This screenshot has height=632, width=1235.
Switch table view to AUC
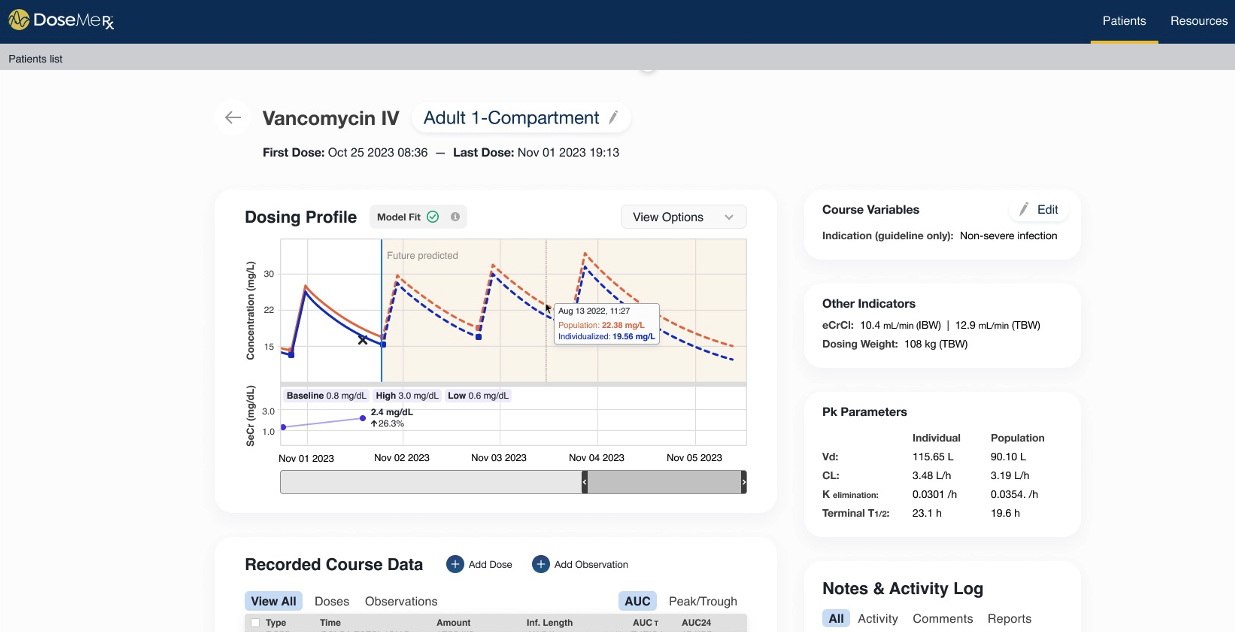point(637,601)
